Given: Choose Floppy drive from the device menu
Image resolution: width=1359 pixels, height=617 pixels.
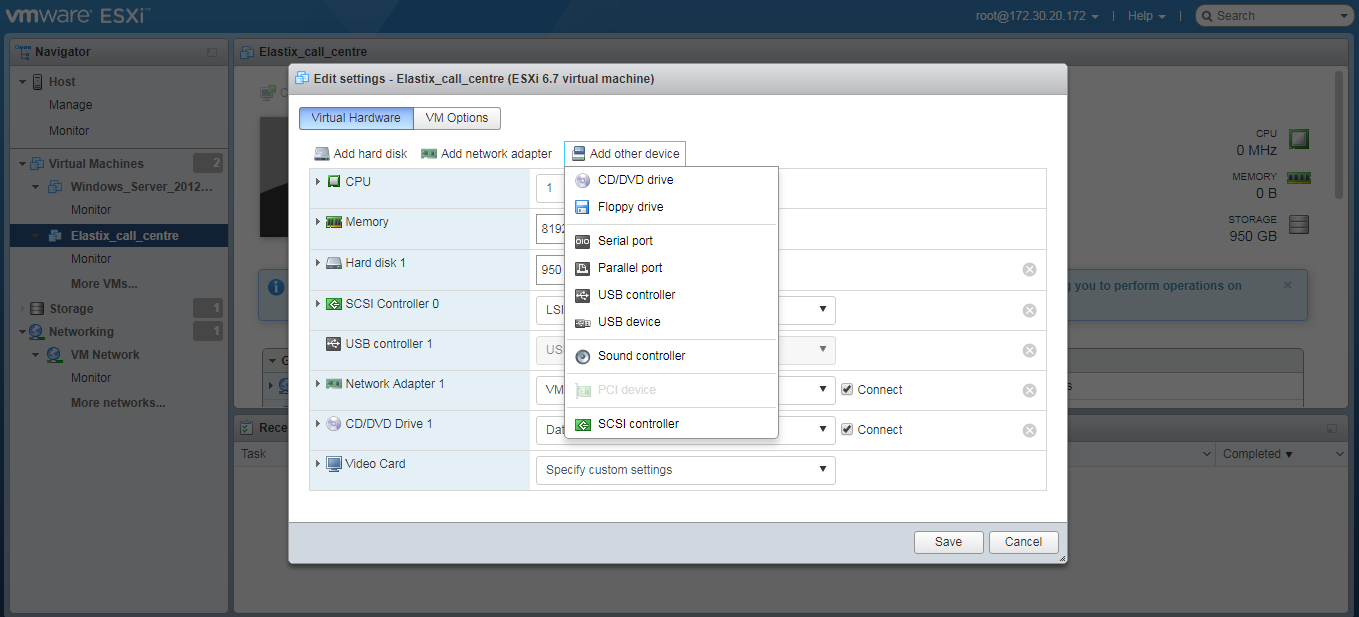Looking at the screenshot, I should click(671, 207).
